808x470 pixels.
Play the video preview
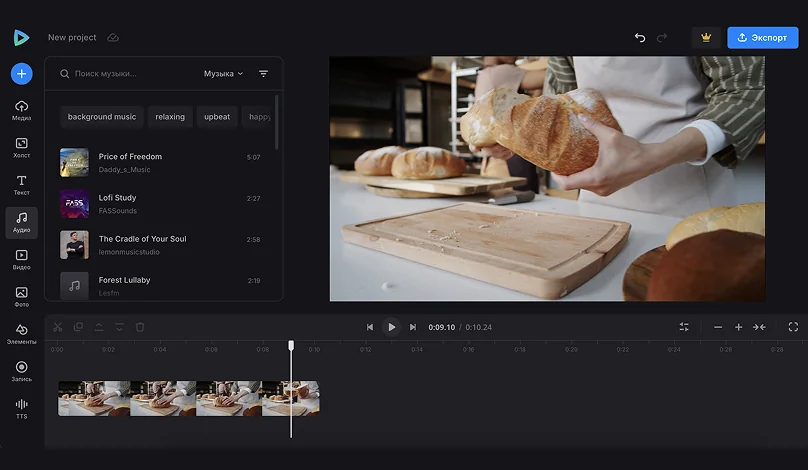click(x=392, y=327)
